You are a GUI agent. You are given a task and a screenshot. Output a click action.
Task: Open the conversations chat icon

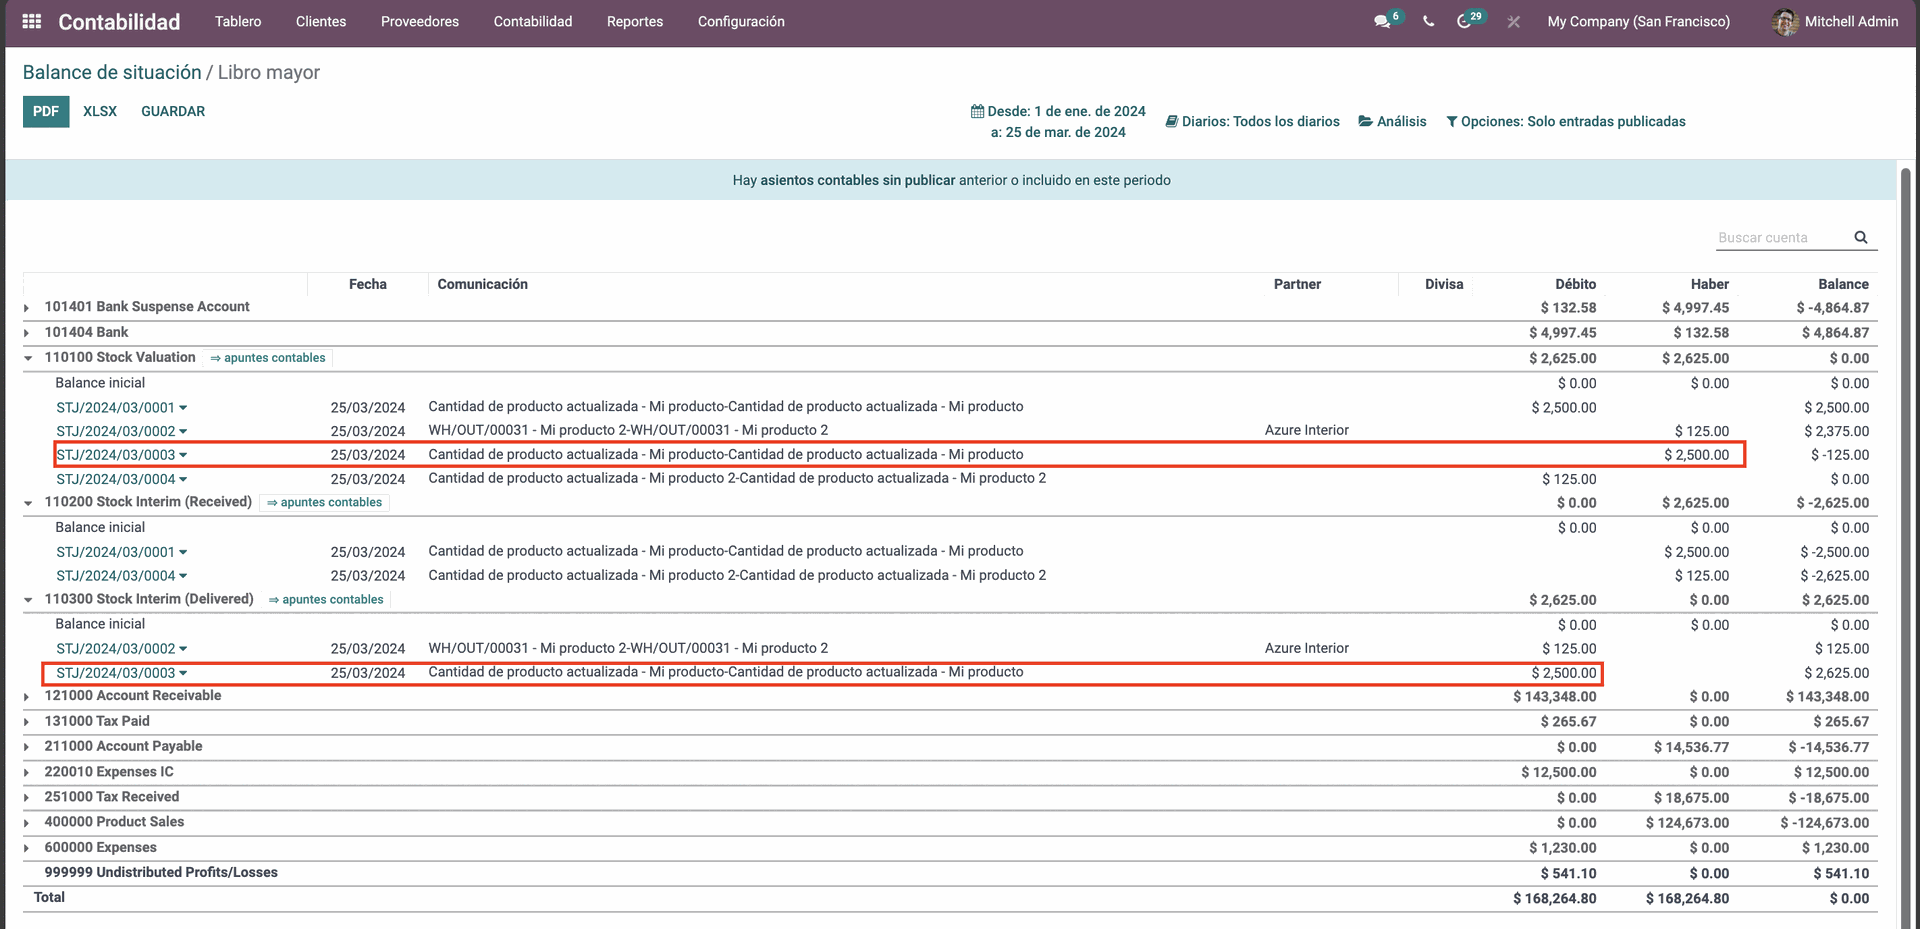point(1382,21)
